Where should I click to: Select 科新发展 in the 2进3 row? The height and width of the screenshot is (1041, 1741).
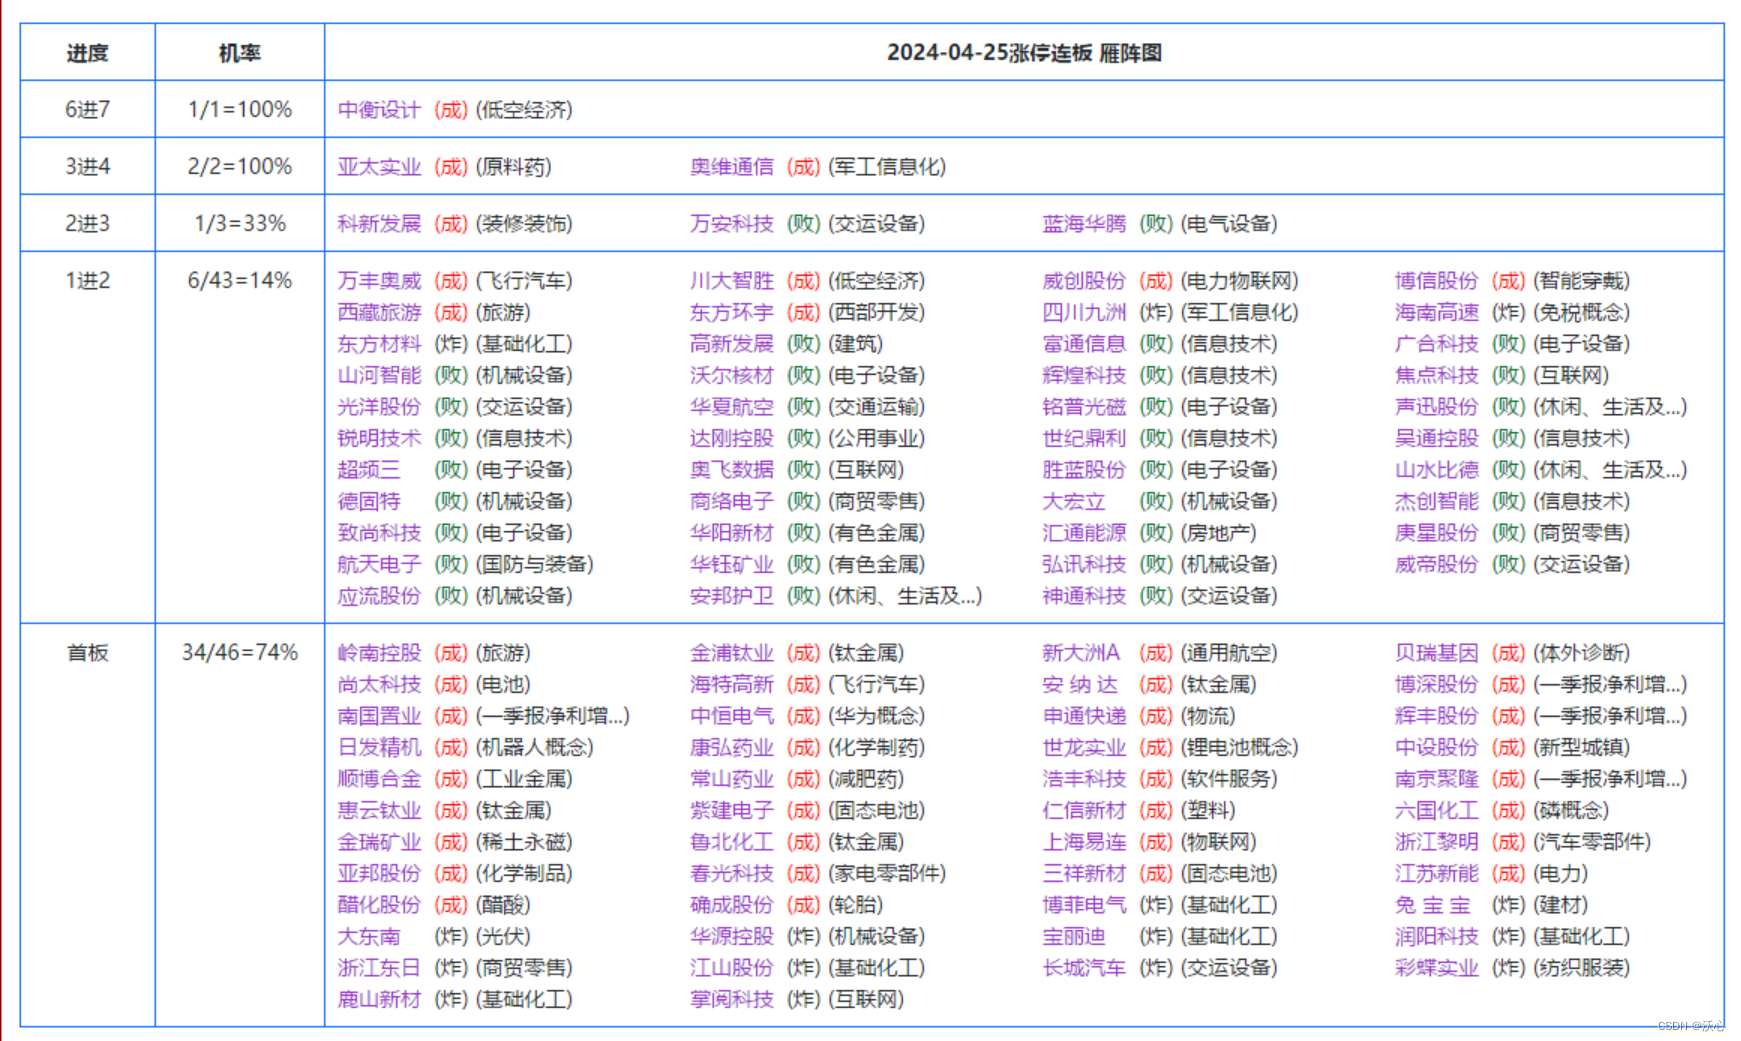tap(379, 224)
